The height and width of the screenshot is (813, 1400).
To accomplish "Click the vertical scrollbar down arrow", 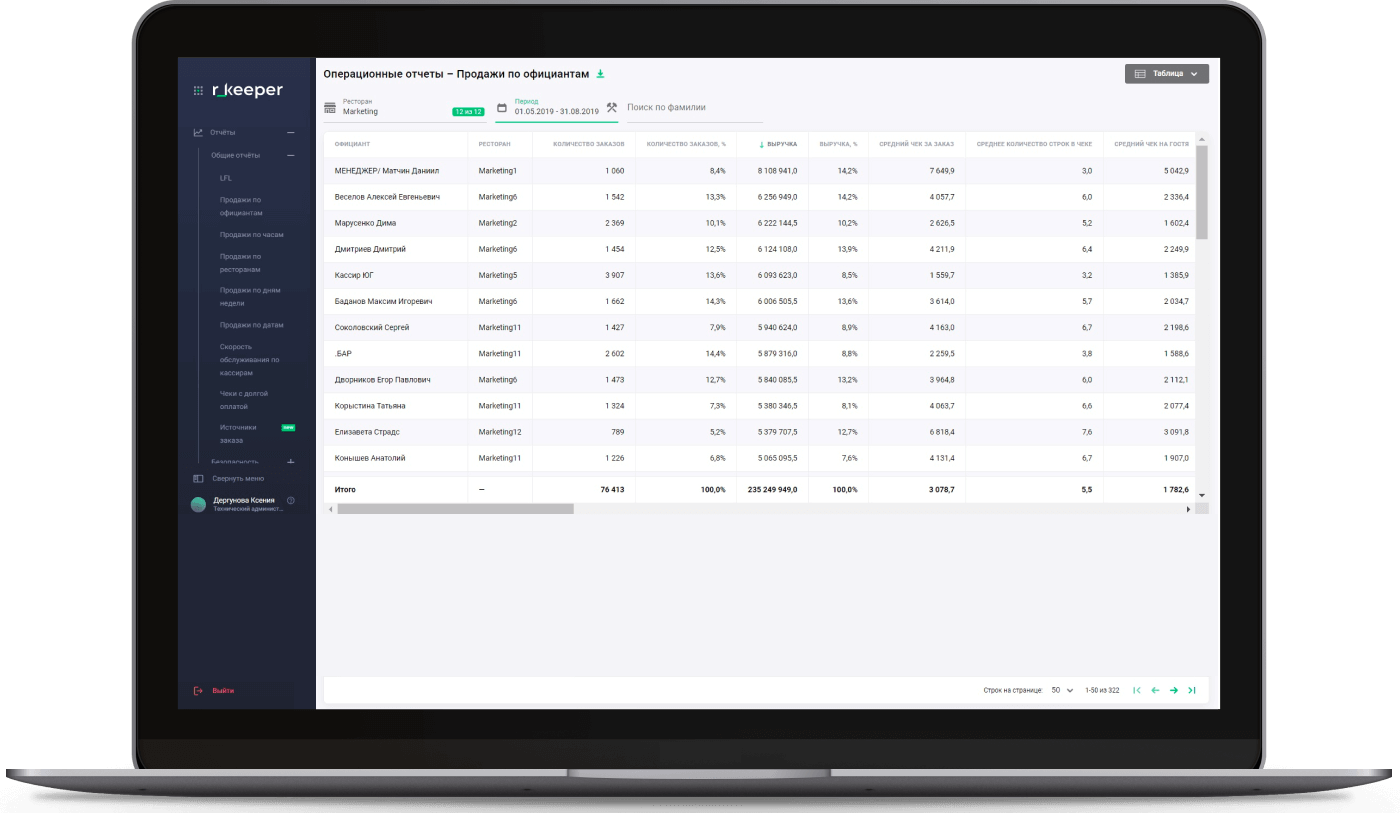I will coord(1202,495).
